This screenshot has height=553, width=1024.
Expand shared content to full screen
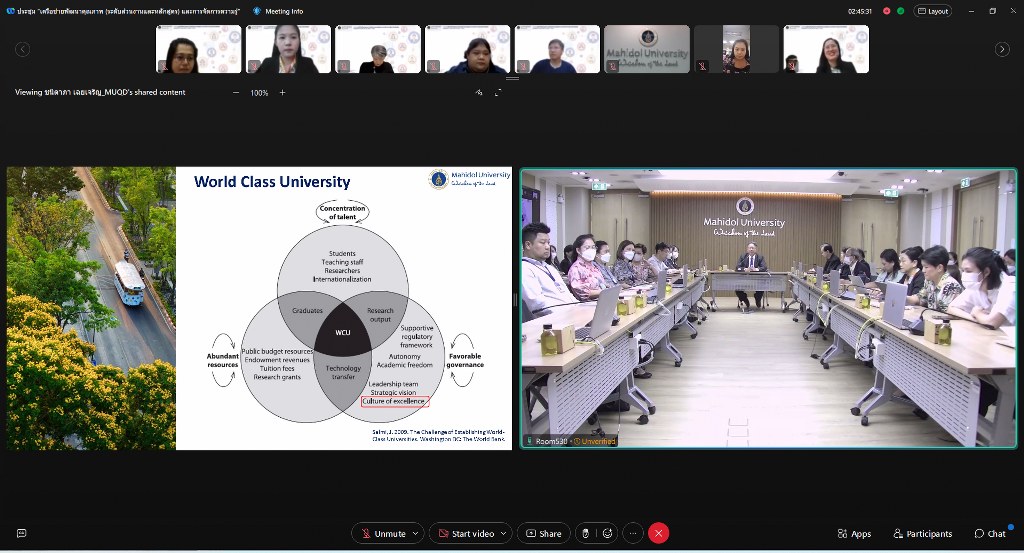click(x=498, y=93)
